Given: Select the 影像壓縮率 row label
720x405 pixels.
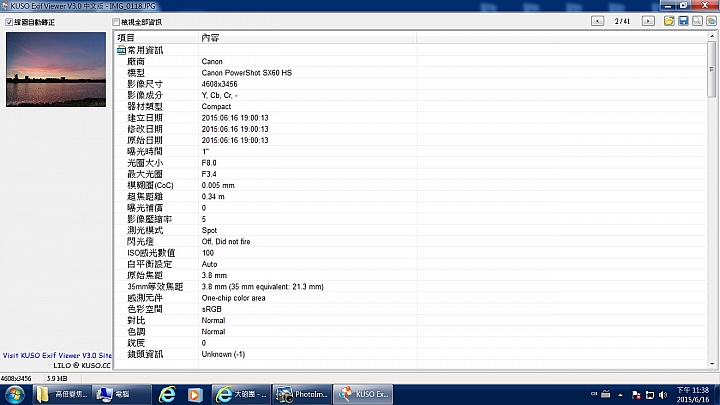Looking at the screenshot, I should click(149, 219).
